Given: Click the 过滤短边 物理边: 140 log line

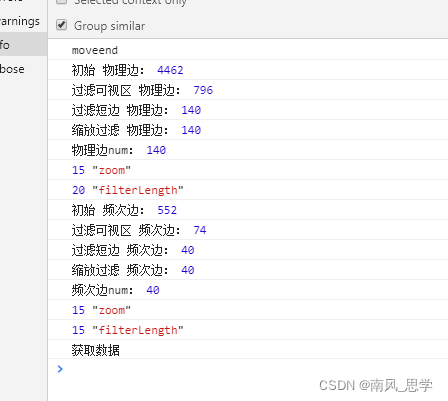Looking at the screenshot, I should [248, 110].
